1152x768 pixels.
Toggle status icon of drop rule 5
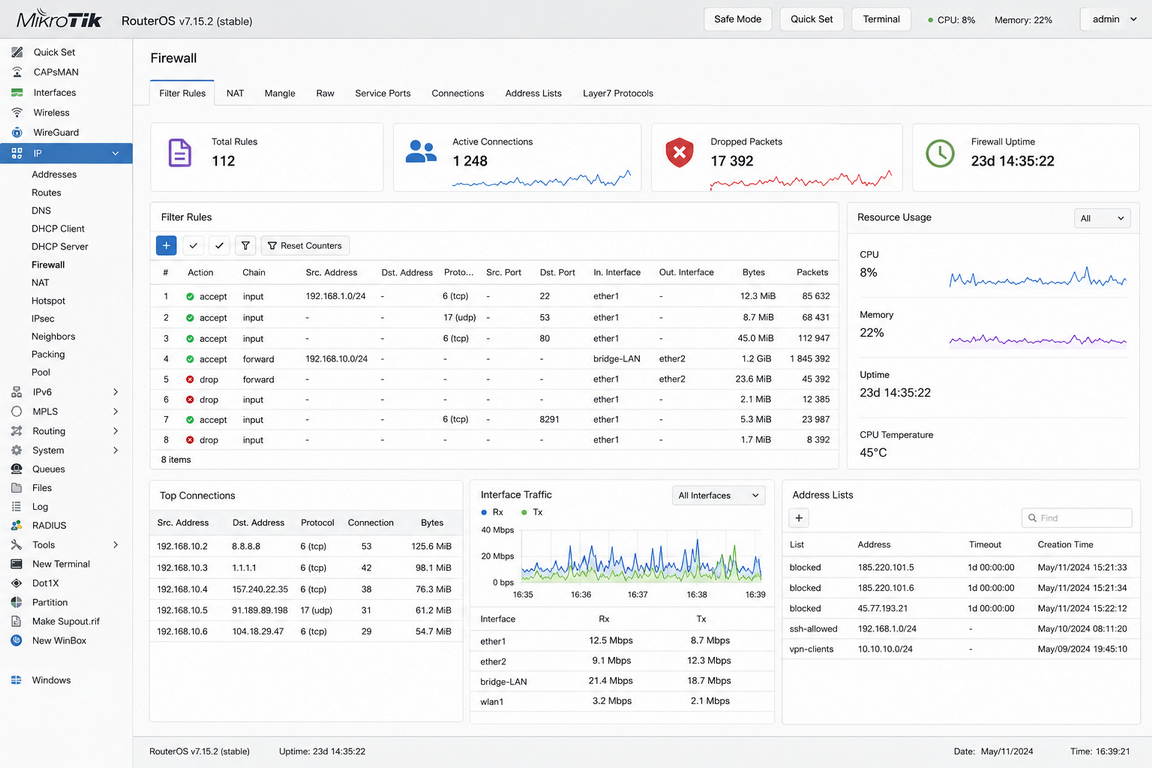point(190,380)
